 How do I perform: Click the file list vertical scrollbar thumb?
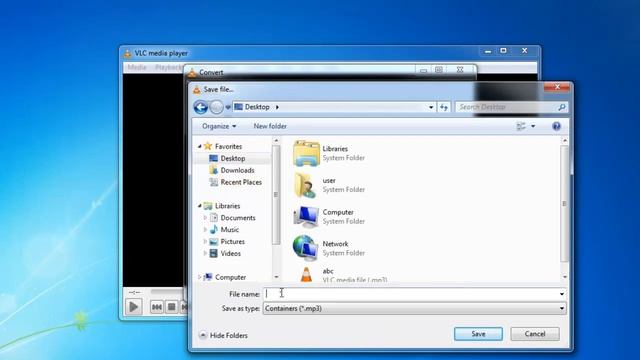564,204
